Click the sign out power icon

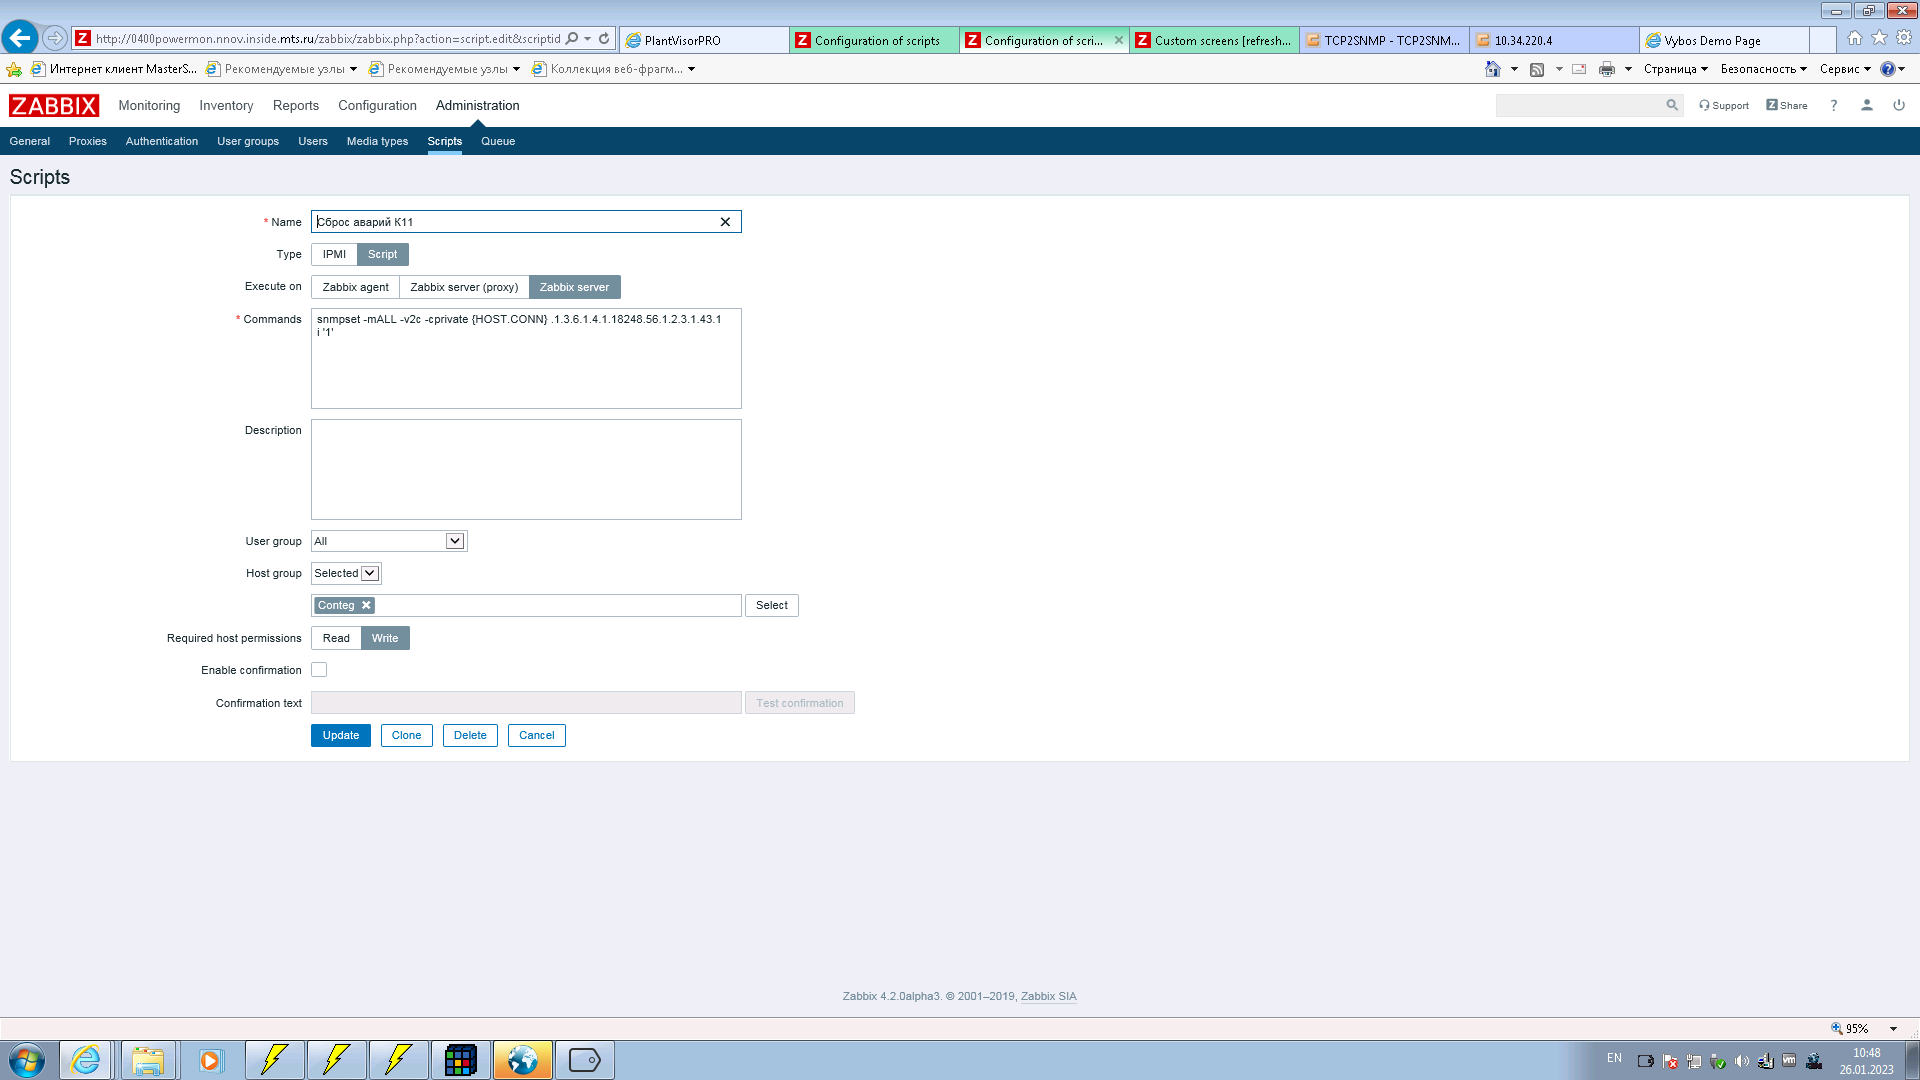tap(1898, 105)
